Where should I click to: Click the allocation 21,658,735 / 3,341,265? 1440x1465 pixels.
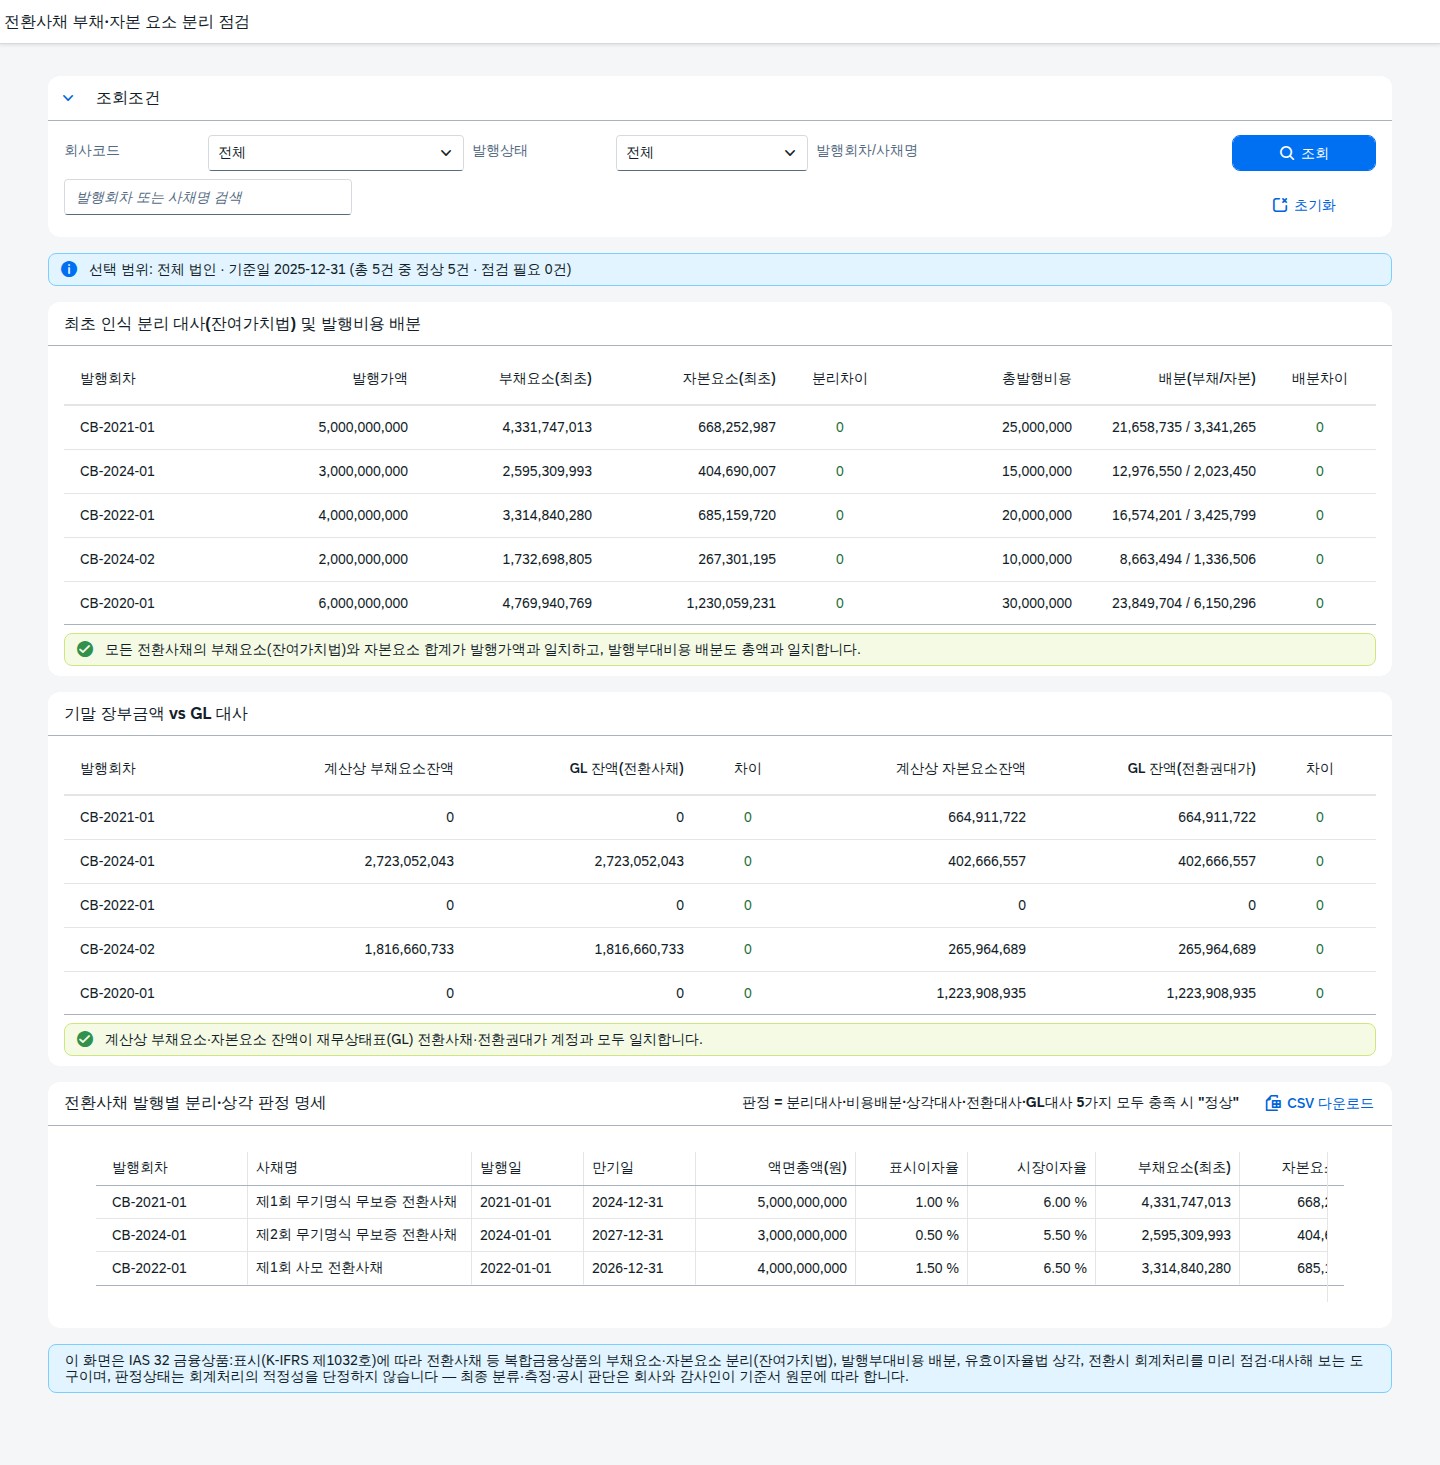1184,427
